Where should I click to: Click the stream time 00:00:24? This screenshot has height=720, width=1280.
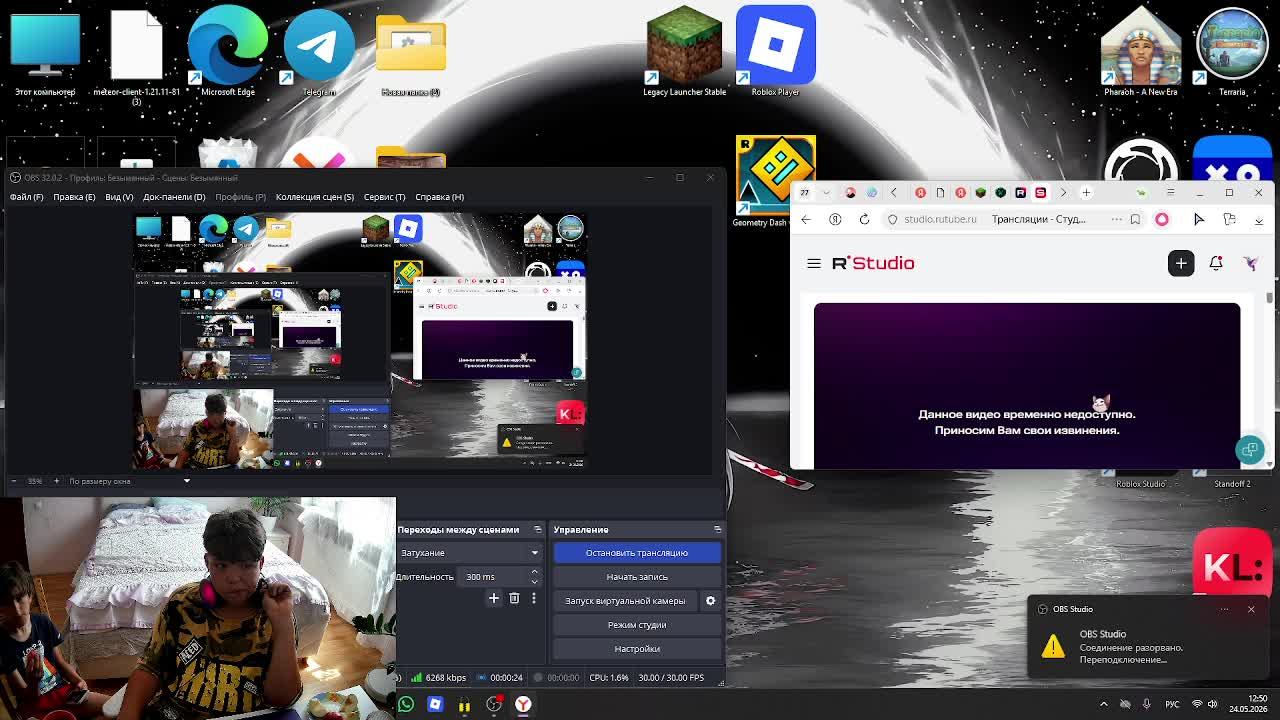pos(507,678)
